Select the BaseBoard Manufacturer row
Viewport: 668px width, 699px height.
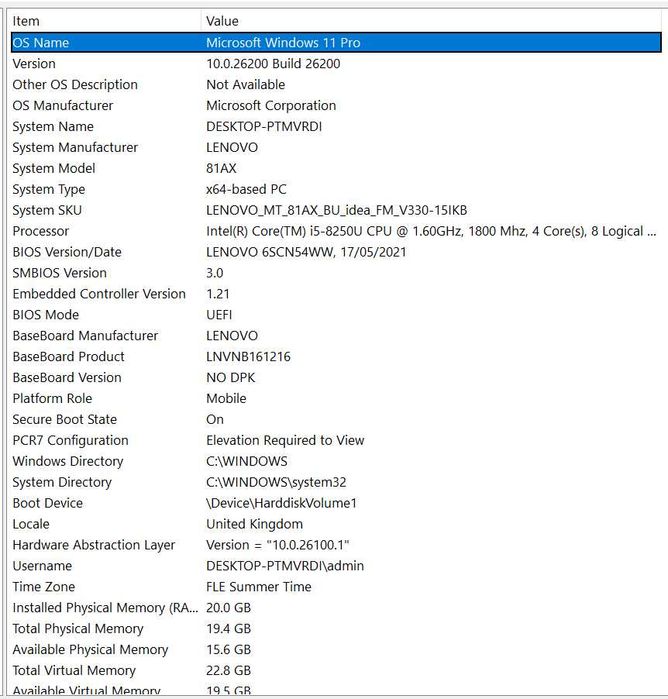[336, 336]
